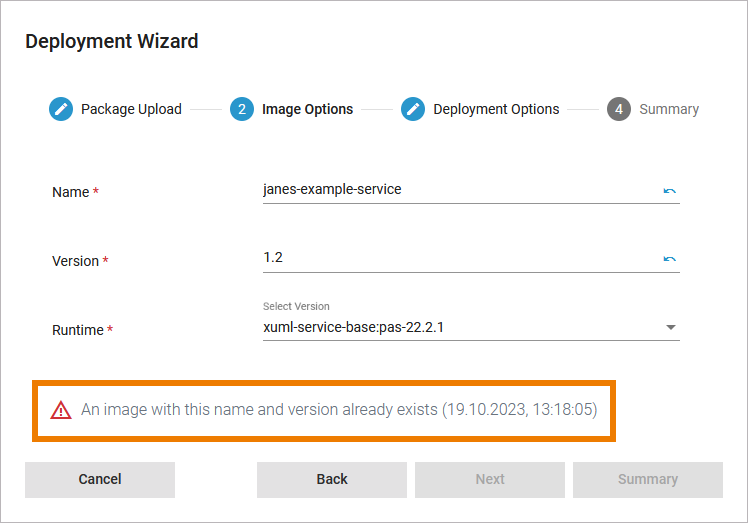Select the Image Options step label
748x523 pixels.
click(x=307, y=109)
